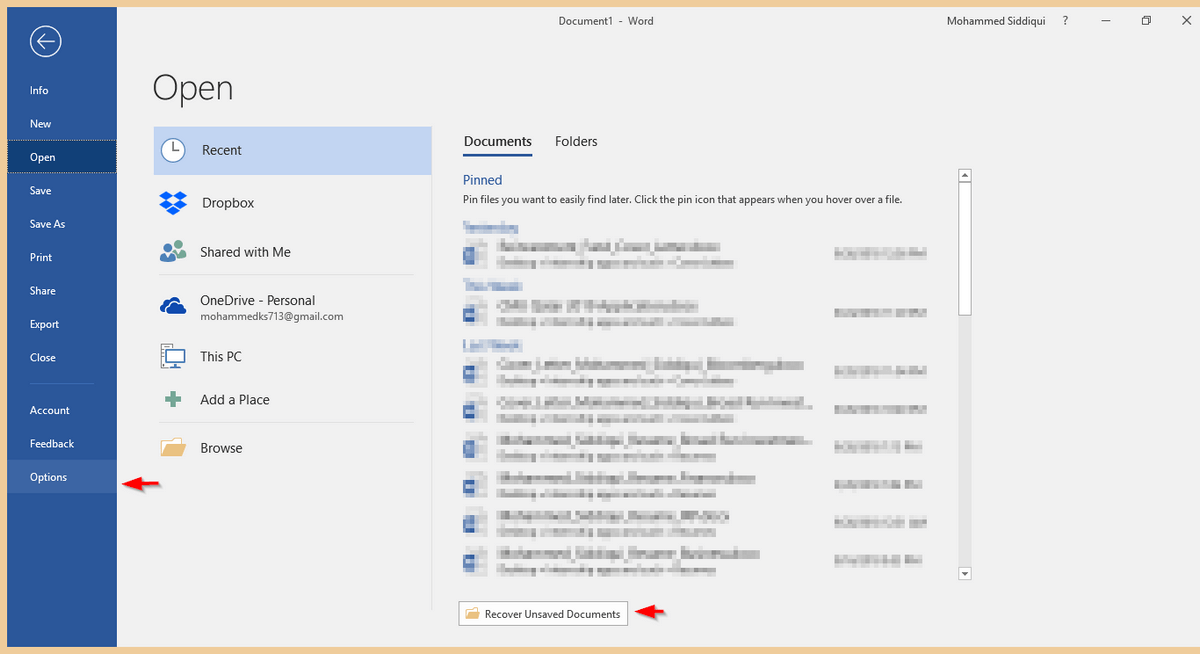Select the Recent location label
This screenshot has width=1200, height=654.
click(222, 150)
